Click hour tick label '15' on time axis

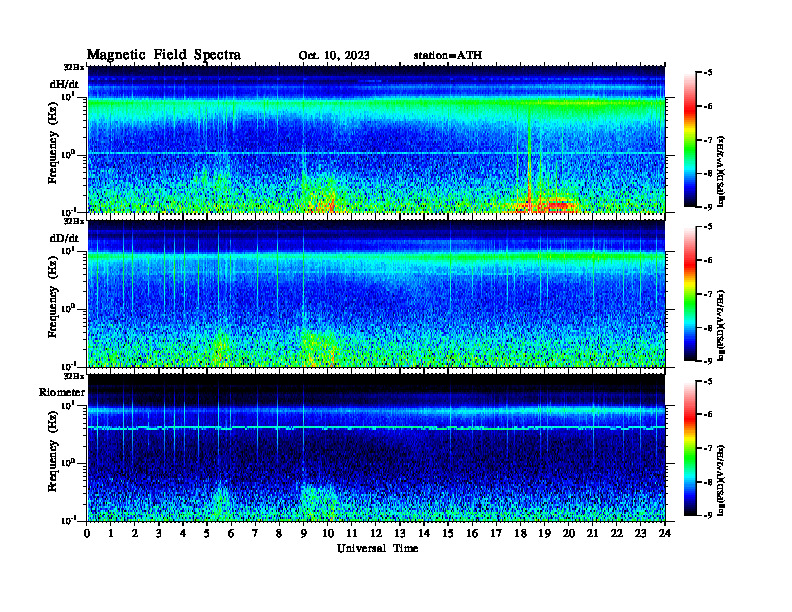(x=448, y=533)
